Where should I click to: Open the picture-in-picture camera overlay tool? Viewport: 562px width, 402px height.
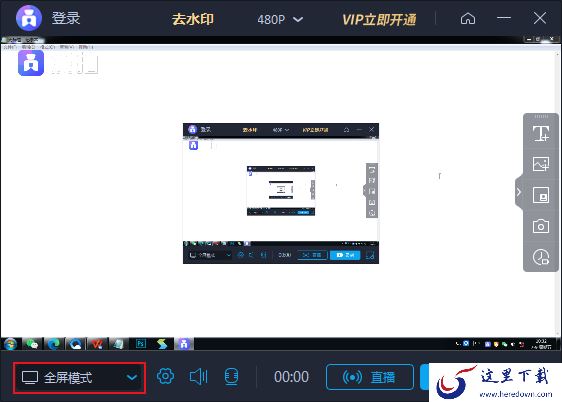point(540,195)
